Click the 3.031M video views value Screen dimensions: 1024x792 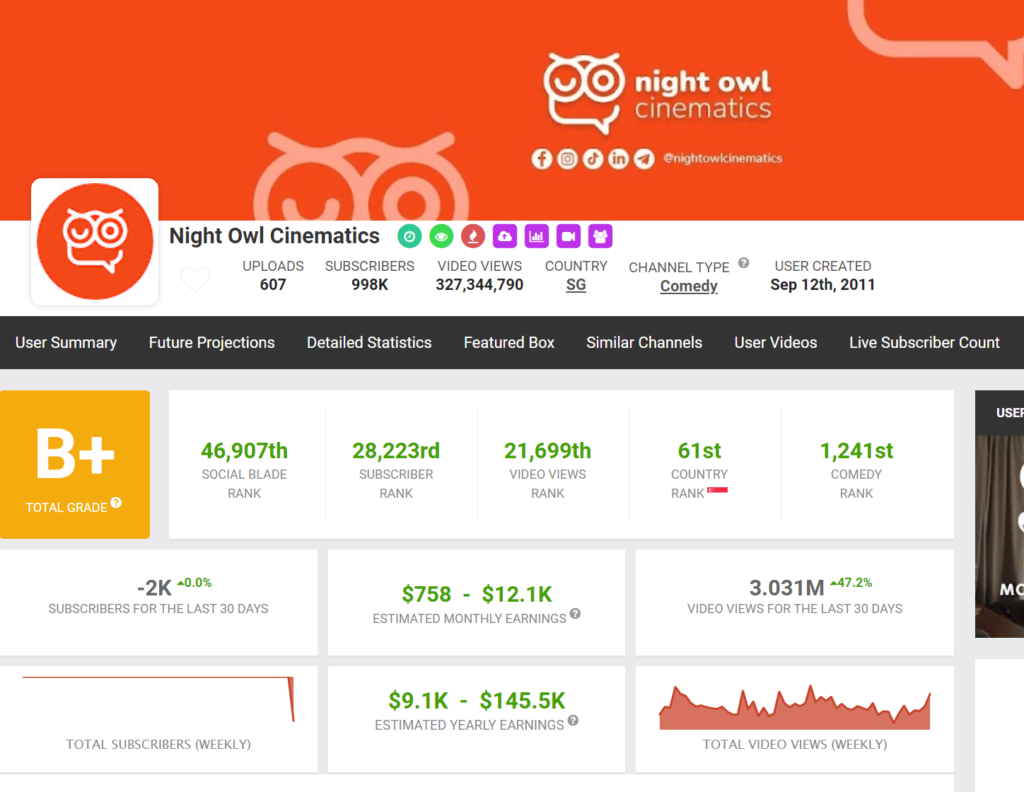click(x=786, y=588)
